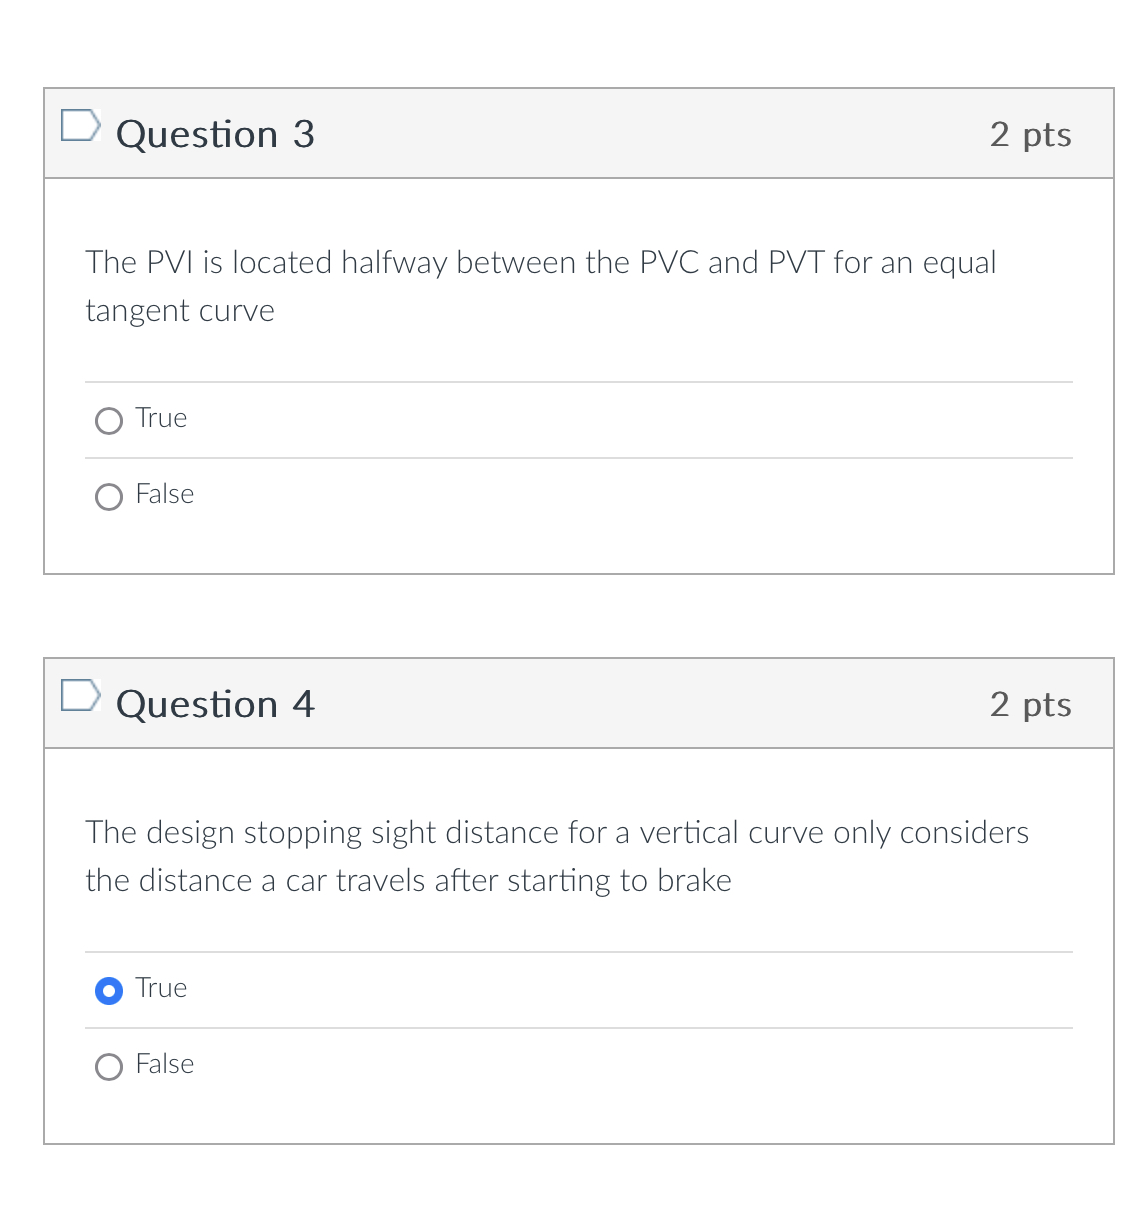
Task: Click the PVI question statement text
Action: [x=540, y=287]
